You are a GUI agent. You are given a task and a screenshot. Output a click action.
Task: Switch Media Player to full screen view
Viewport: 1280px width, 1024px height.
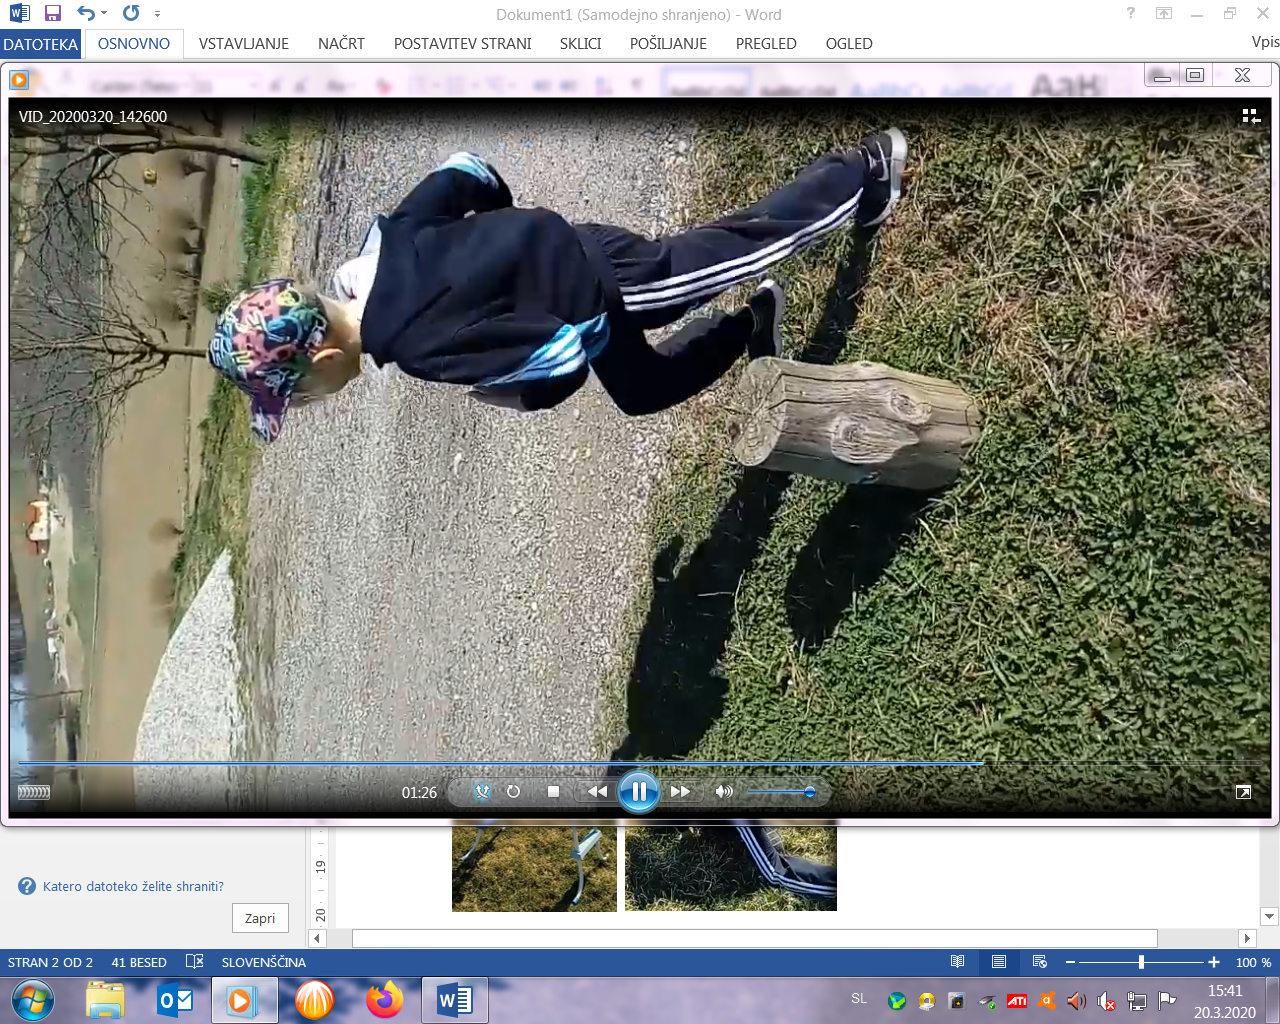1243,792
